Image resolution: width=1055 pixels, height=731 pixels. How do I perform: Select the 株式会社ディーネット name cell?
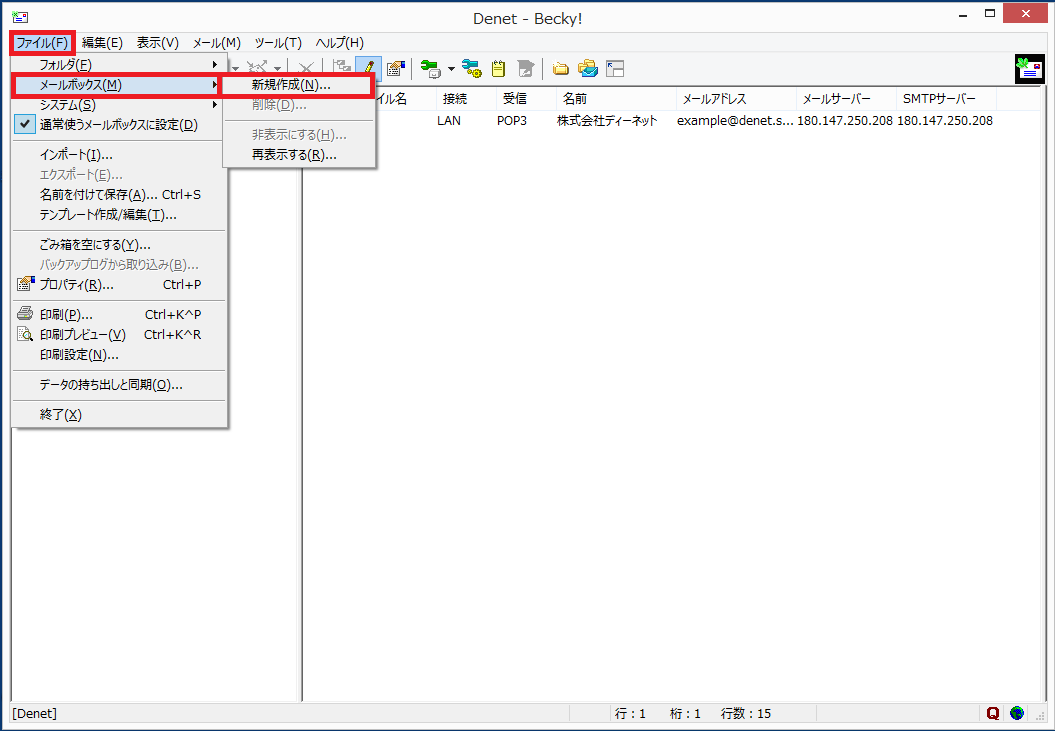(x=607, y=121)
